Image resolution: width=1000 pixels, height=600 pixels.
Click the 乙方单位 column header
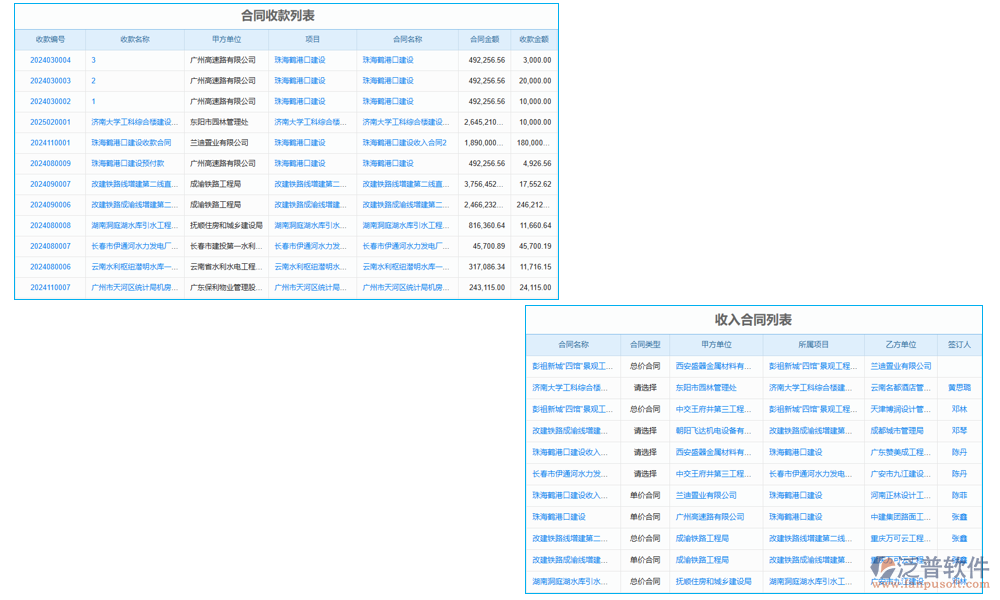(x=900, y=344)
